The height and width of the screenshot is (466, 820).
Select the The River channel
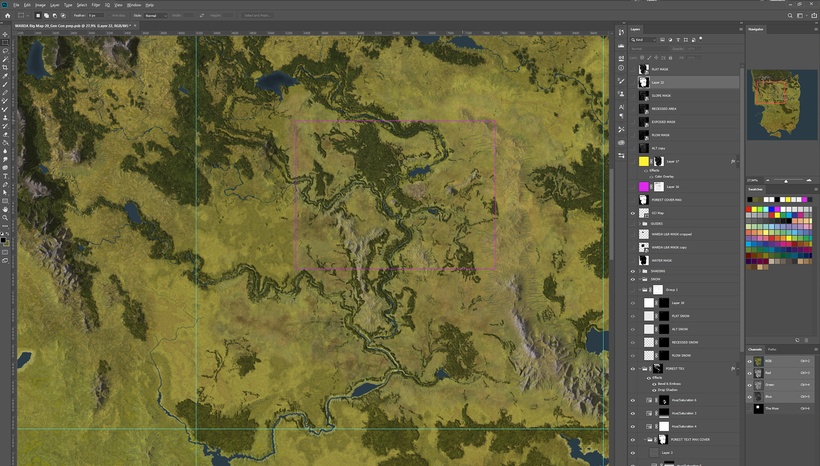(x=782, y=409)
